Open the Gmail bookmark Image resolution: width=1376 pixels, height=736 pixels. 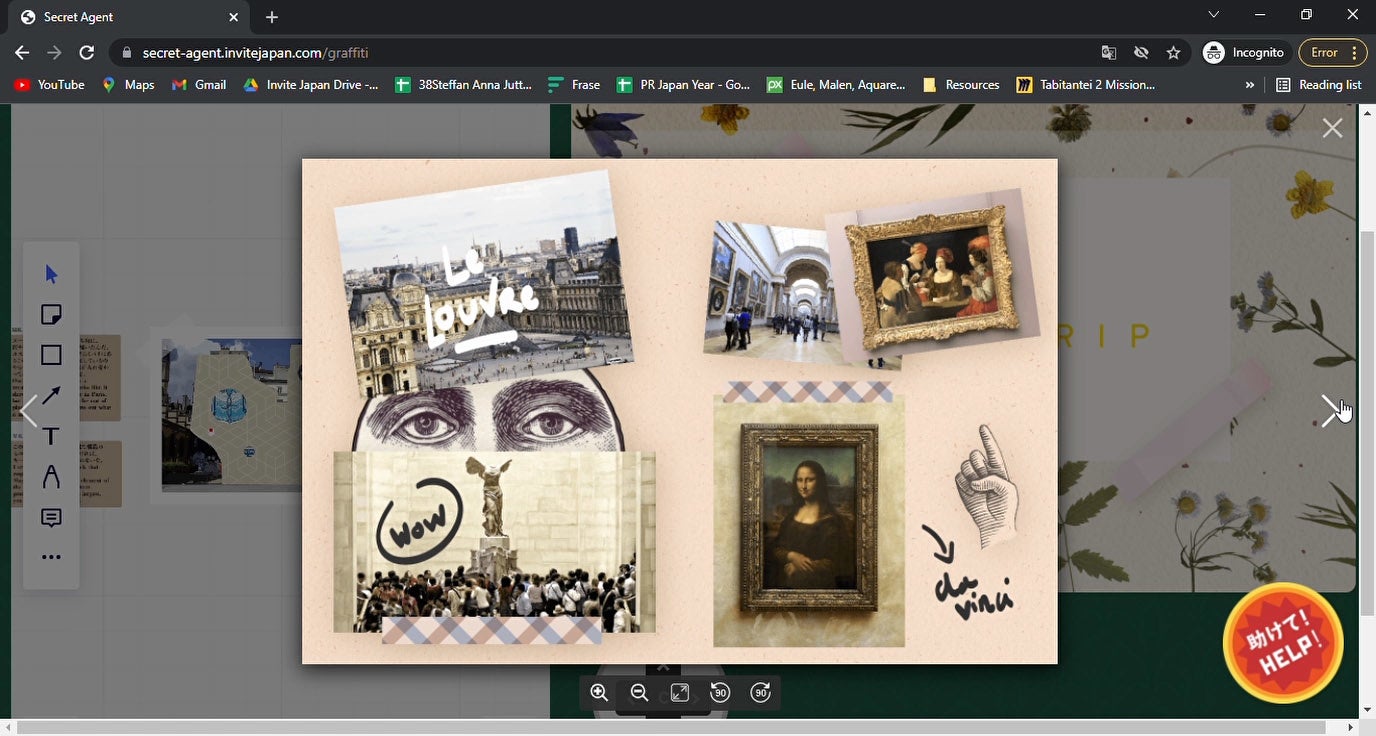(x=199, y=85)
